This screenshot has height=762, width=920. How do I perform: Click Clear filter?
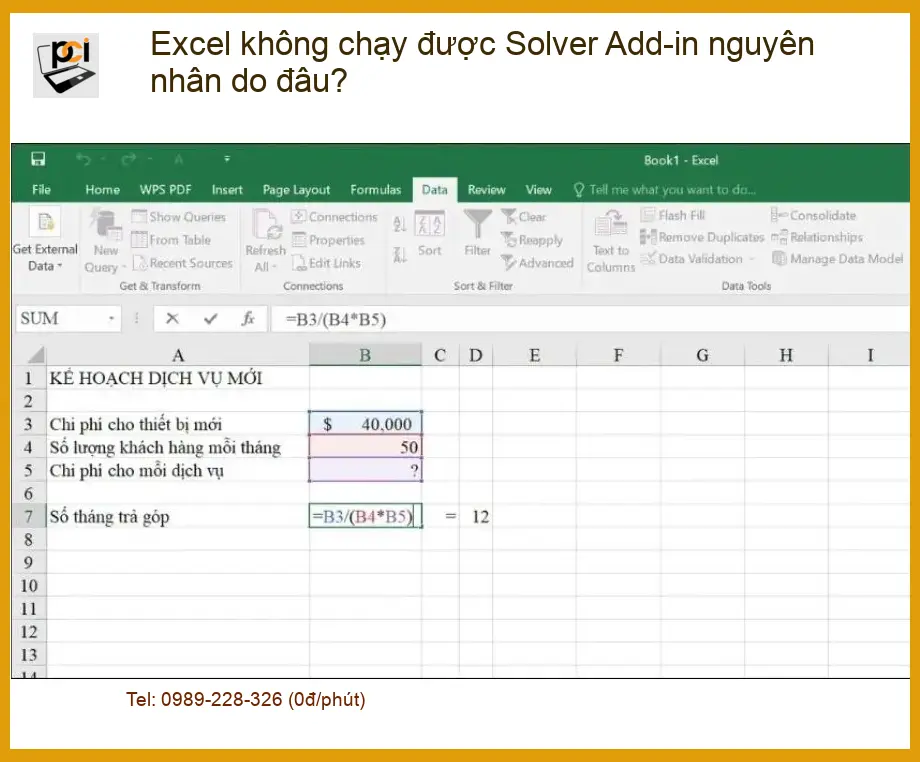coord(524,217)
